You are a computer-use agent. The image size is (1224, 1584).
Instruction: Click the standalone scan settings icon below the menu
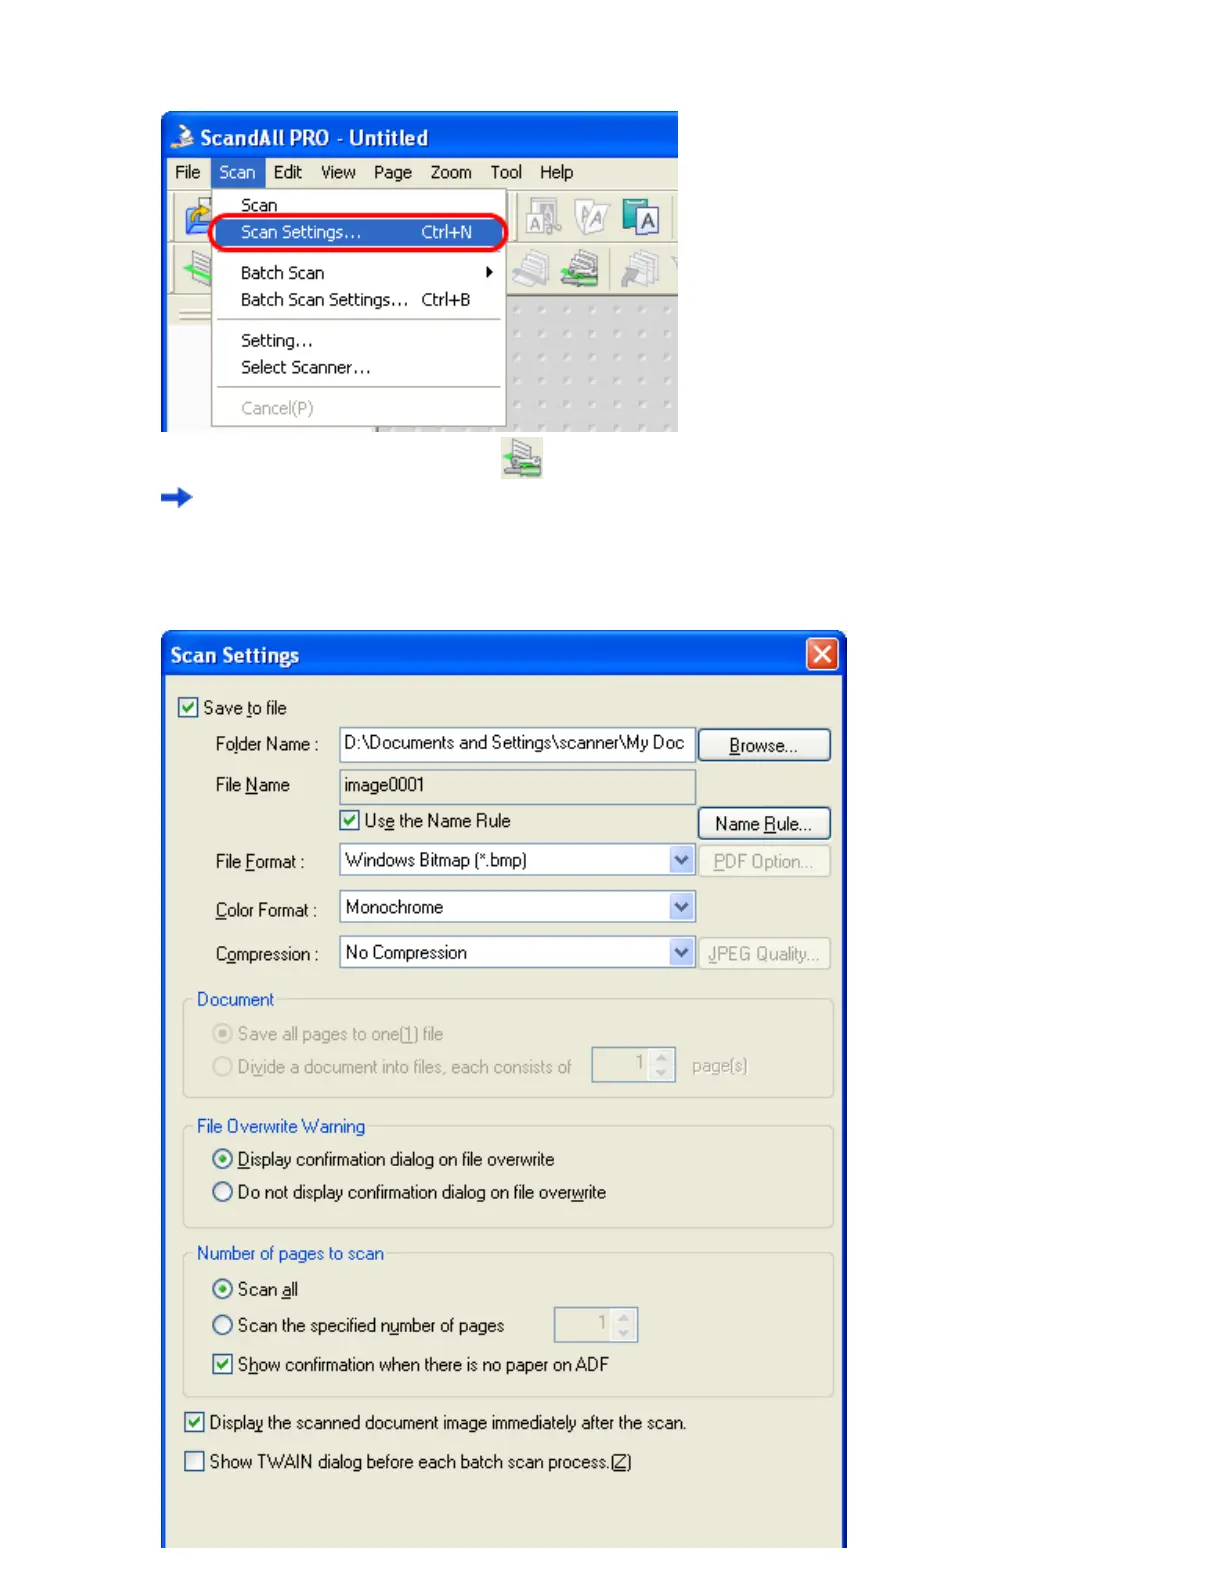(522, 458)
